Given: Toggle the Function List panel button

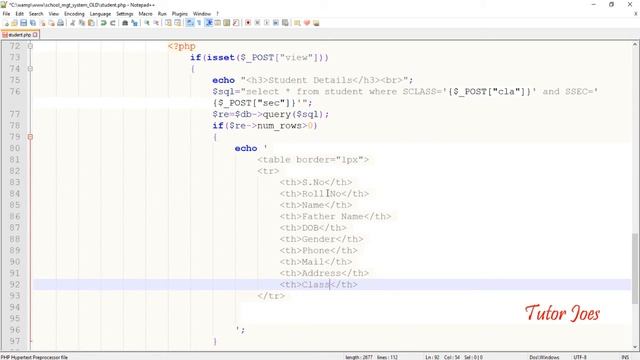Looking at the screenshot, I should 236,23.
